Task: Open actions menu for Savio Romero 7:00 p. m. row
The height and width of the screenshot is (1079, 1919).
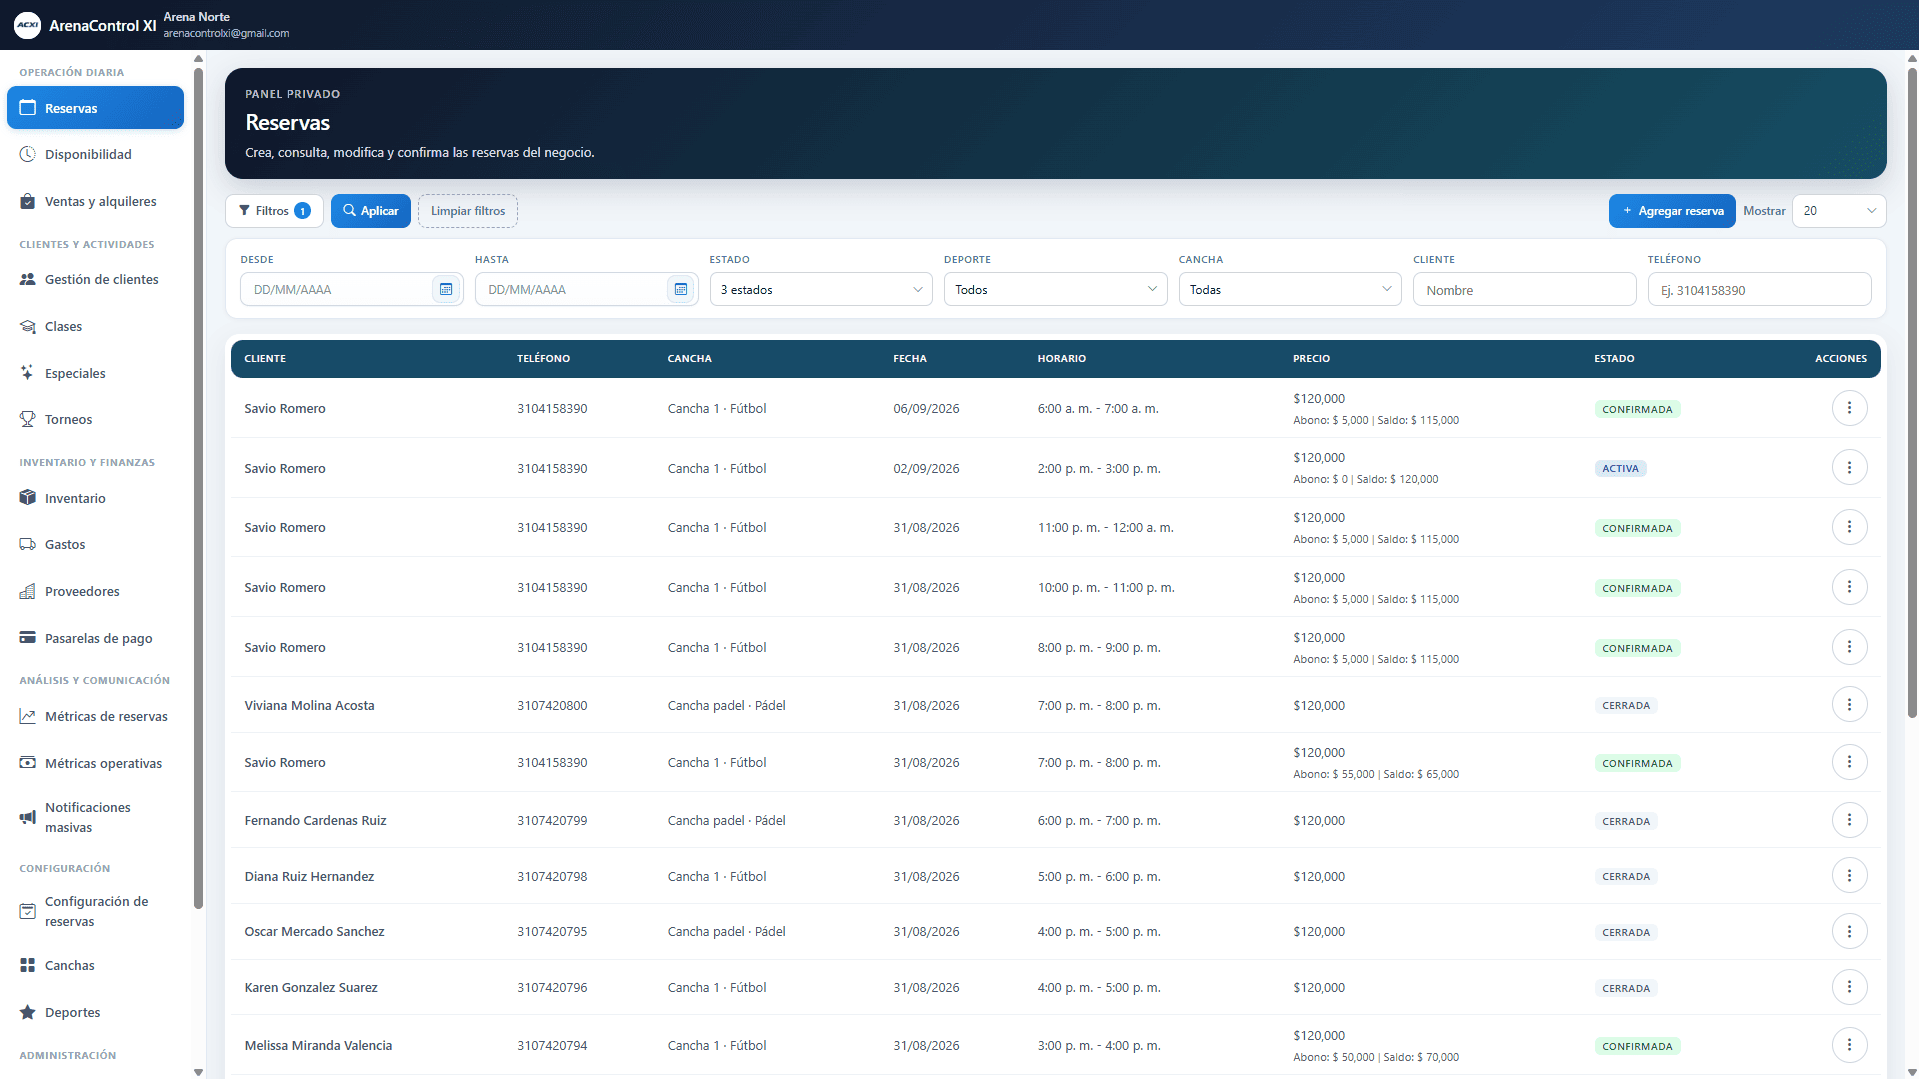Action: pos(1849,762)
